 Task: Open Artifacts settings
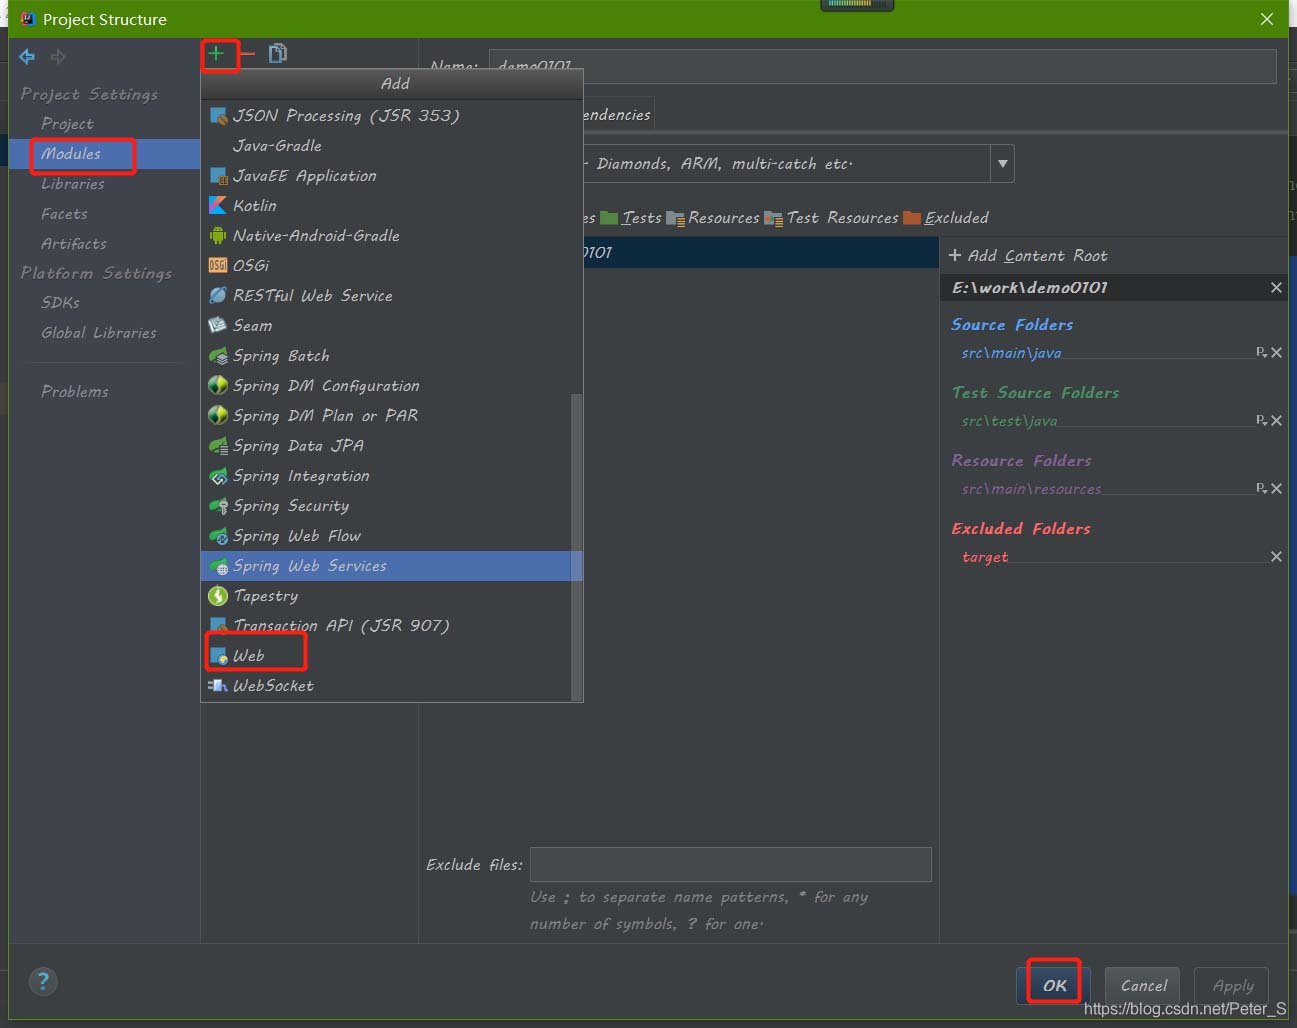tap(73, 244)
